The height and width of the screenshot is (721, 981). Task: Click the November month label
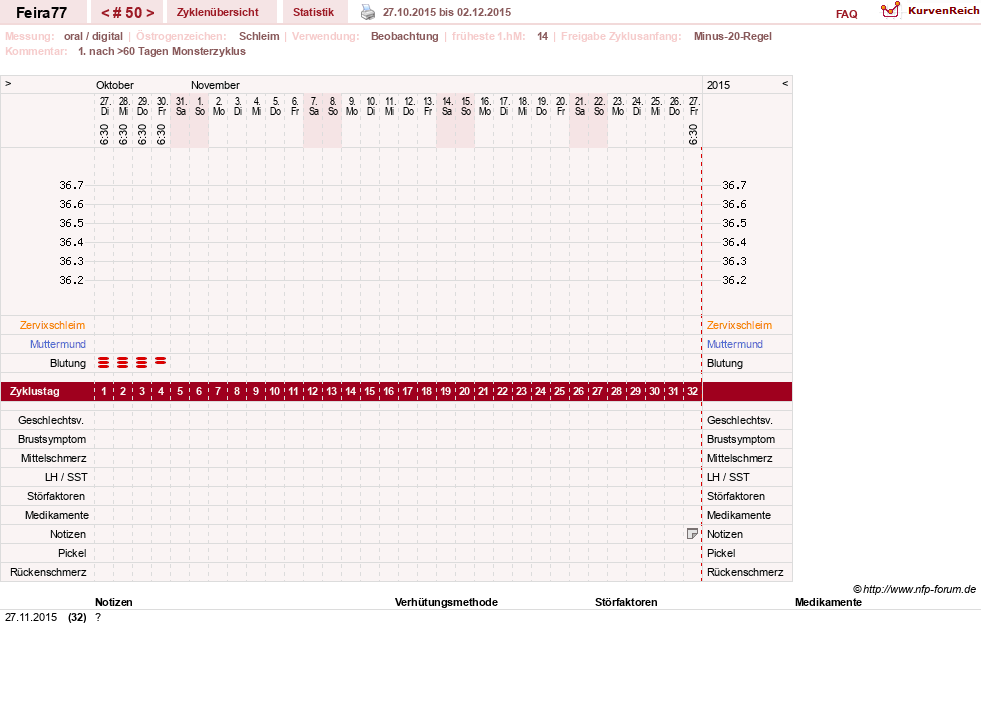tap(215, 85)
